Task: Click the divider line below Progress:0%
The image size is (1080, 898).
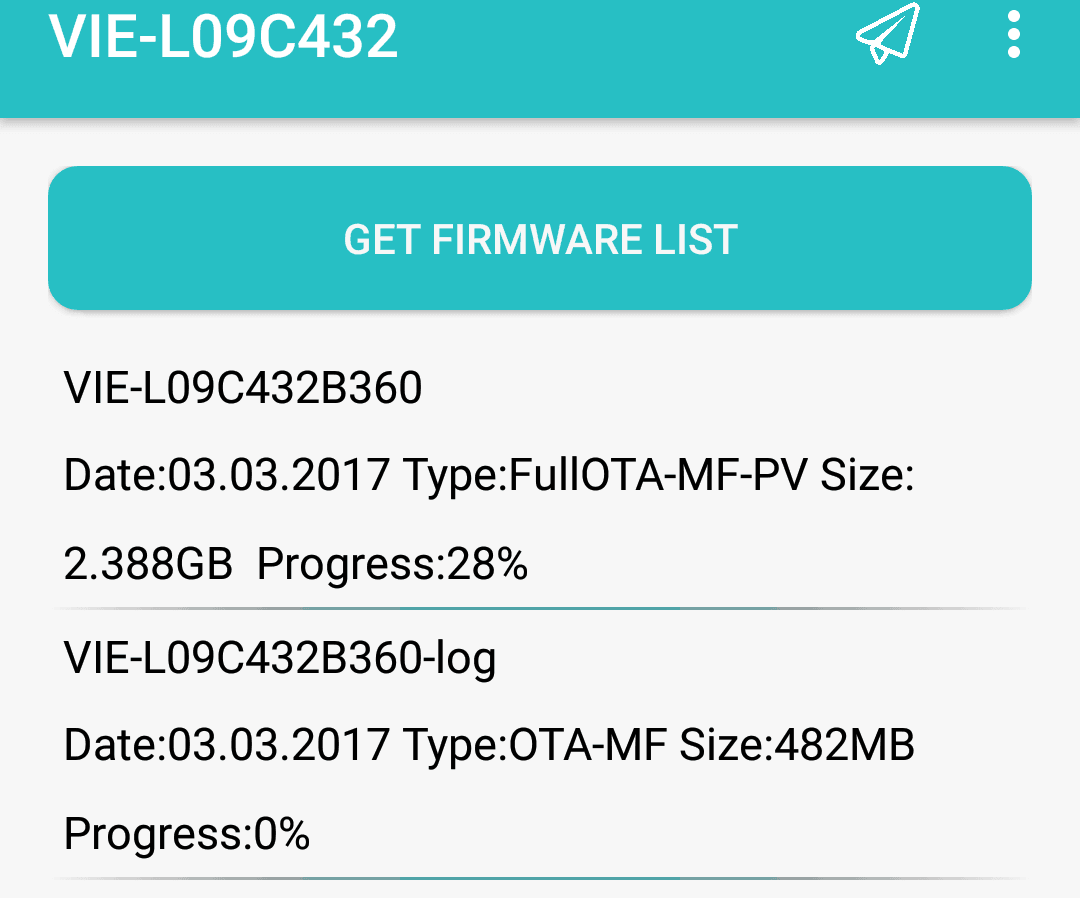Action: 540,879
